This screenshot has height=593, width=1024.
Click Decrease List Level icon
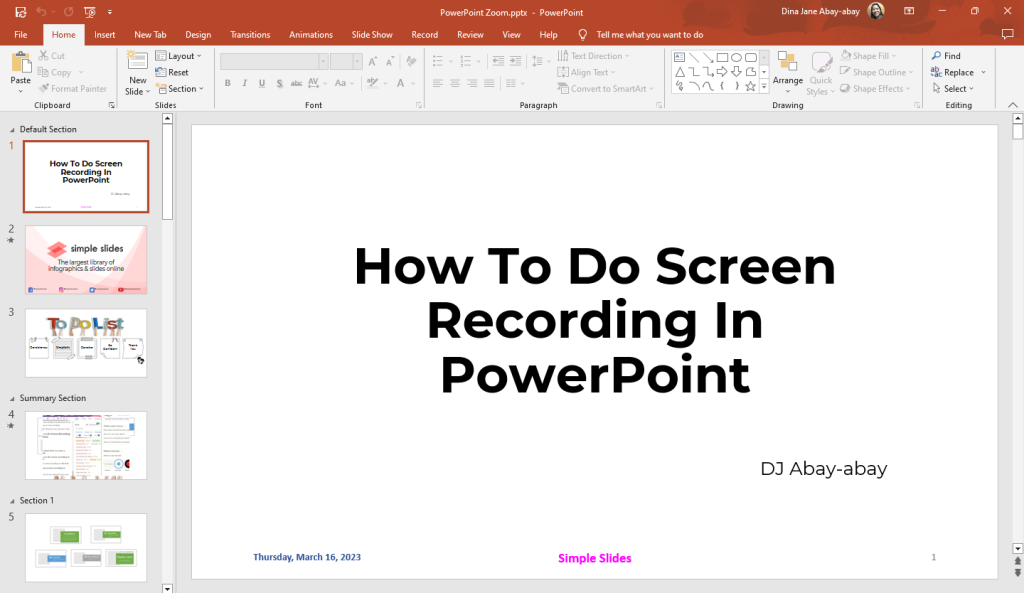pos(498,61)
